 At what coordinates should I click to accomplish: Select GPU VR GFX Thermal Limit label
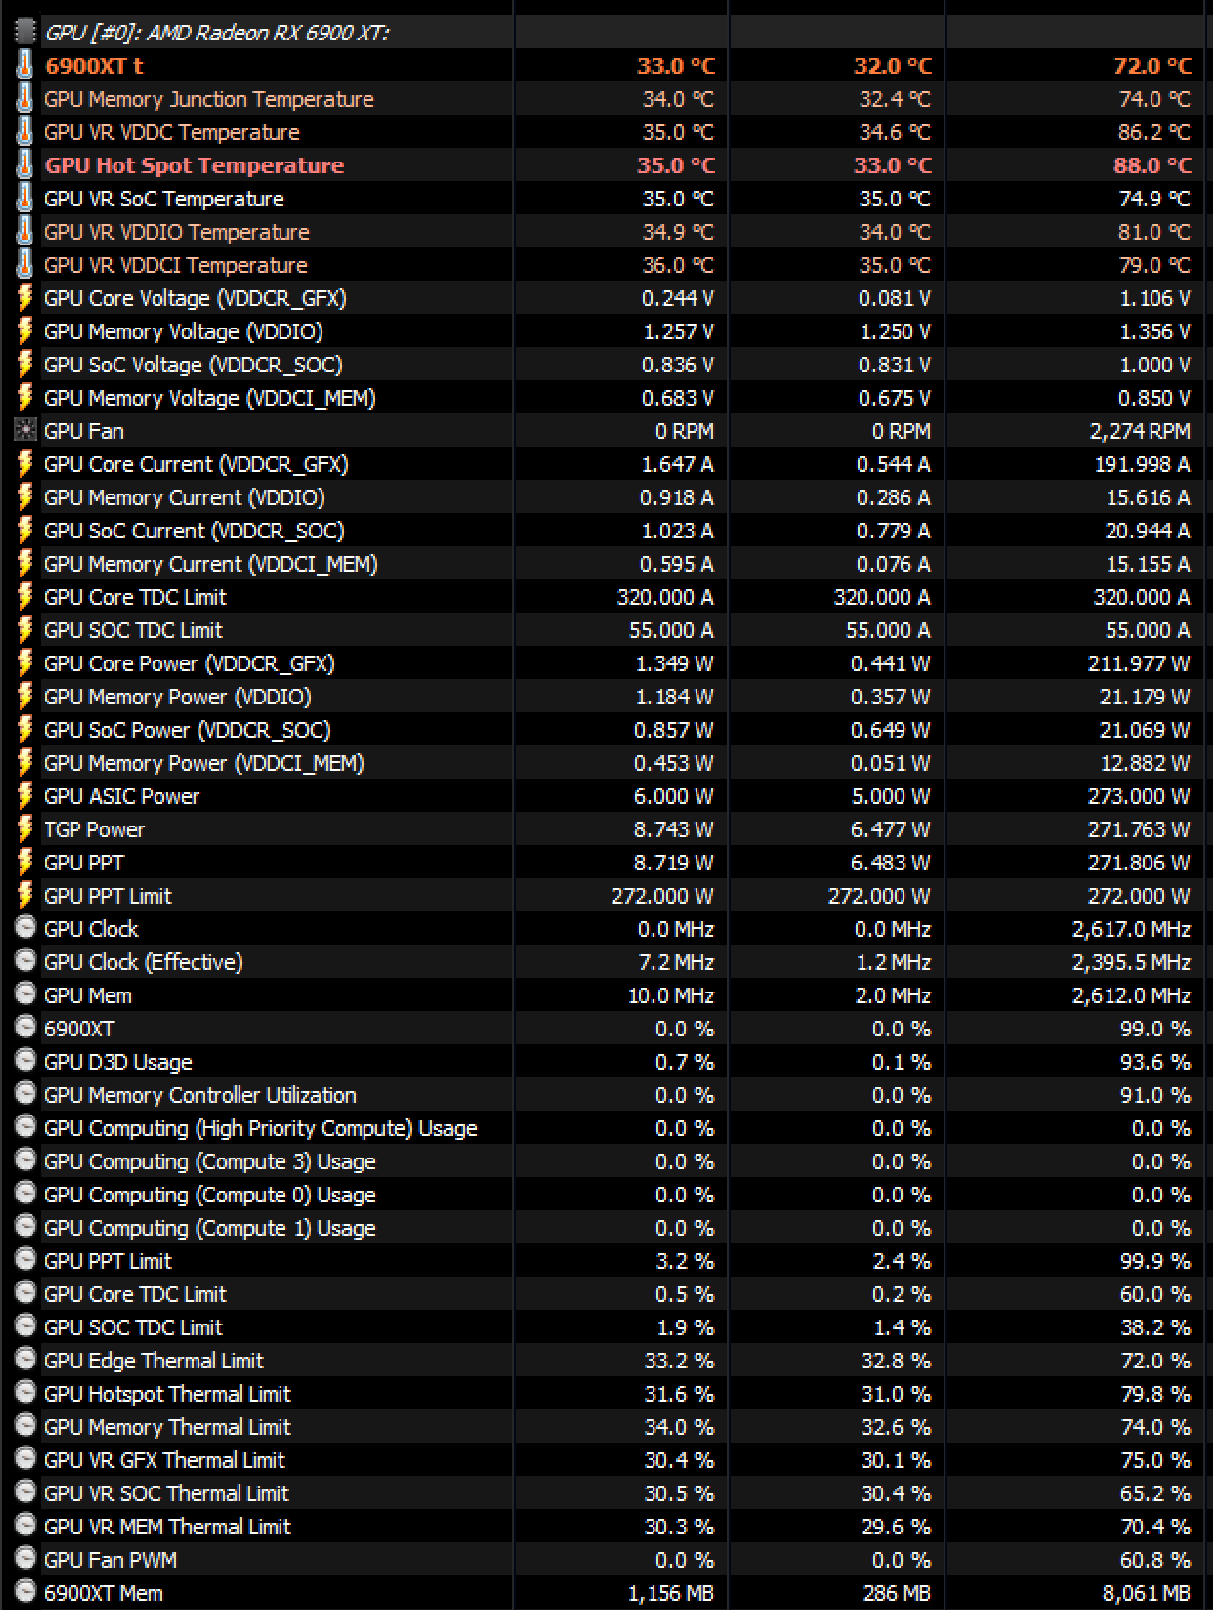coord(164,1460)
